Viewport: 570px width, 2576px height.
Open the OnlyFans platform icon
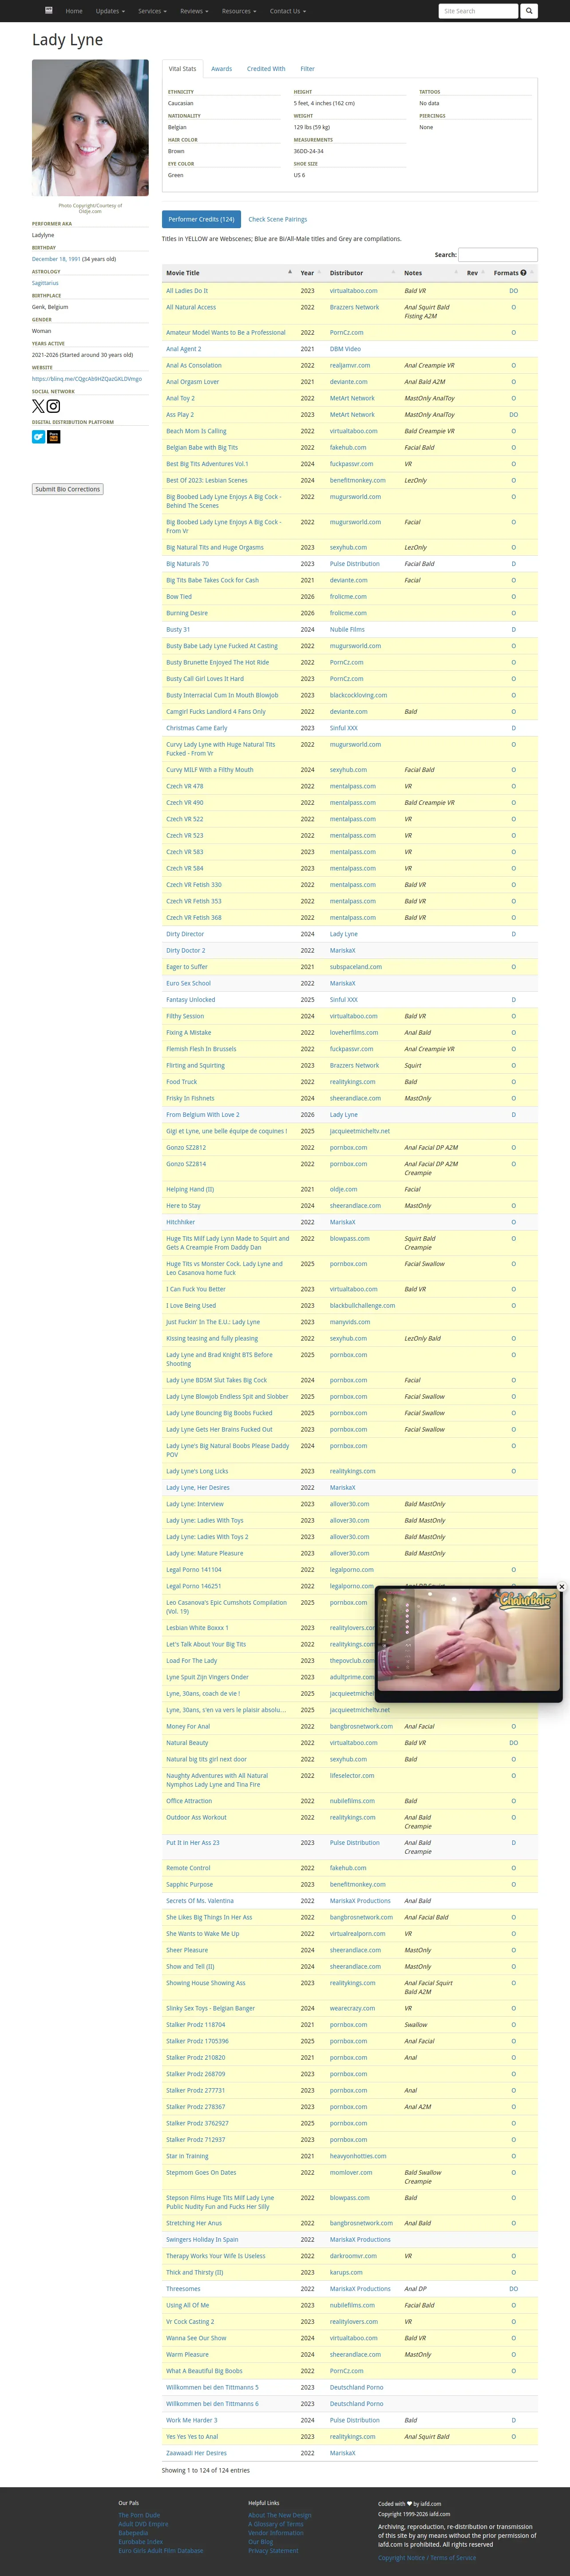click(38, 437)
